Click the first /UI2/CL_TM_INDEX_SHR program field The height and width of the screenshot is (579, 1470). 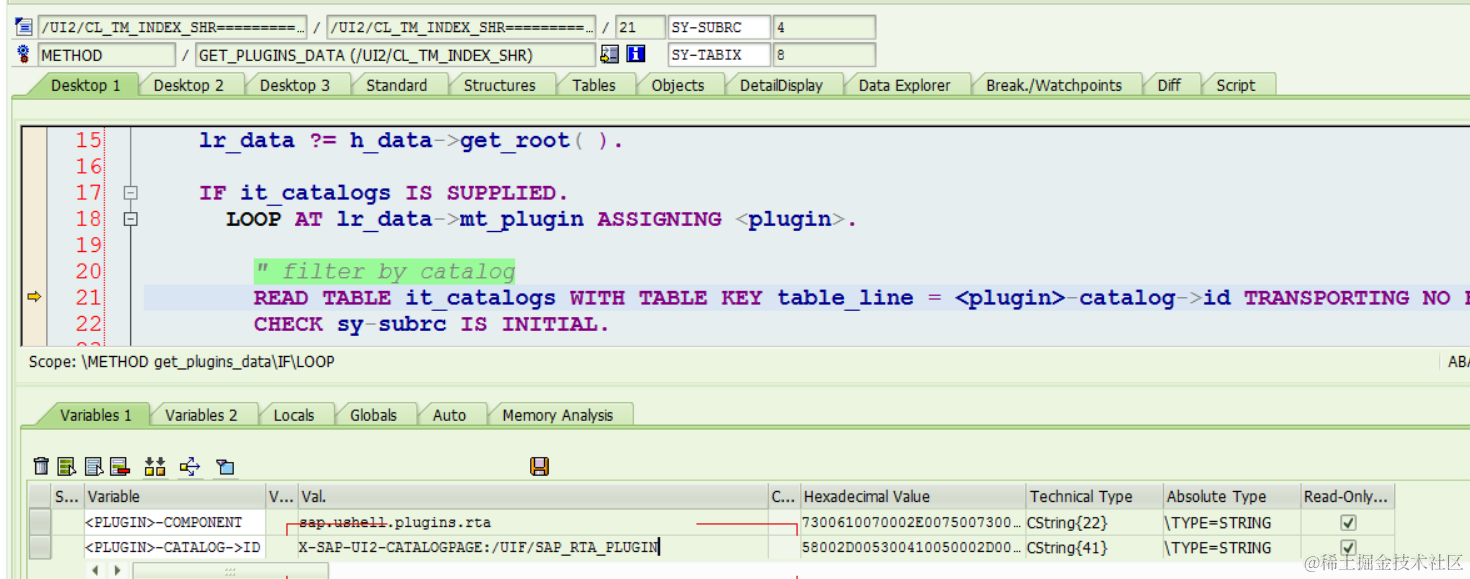pyautogui.click(x=173, y=27)
